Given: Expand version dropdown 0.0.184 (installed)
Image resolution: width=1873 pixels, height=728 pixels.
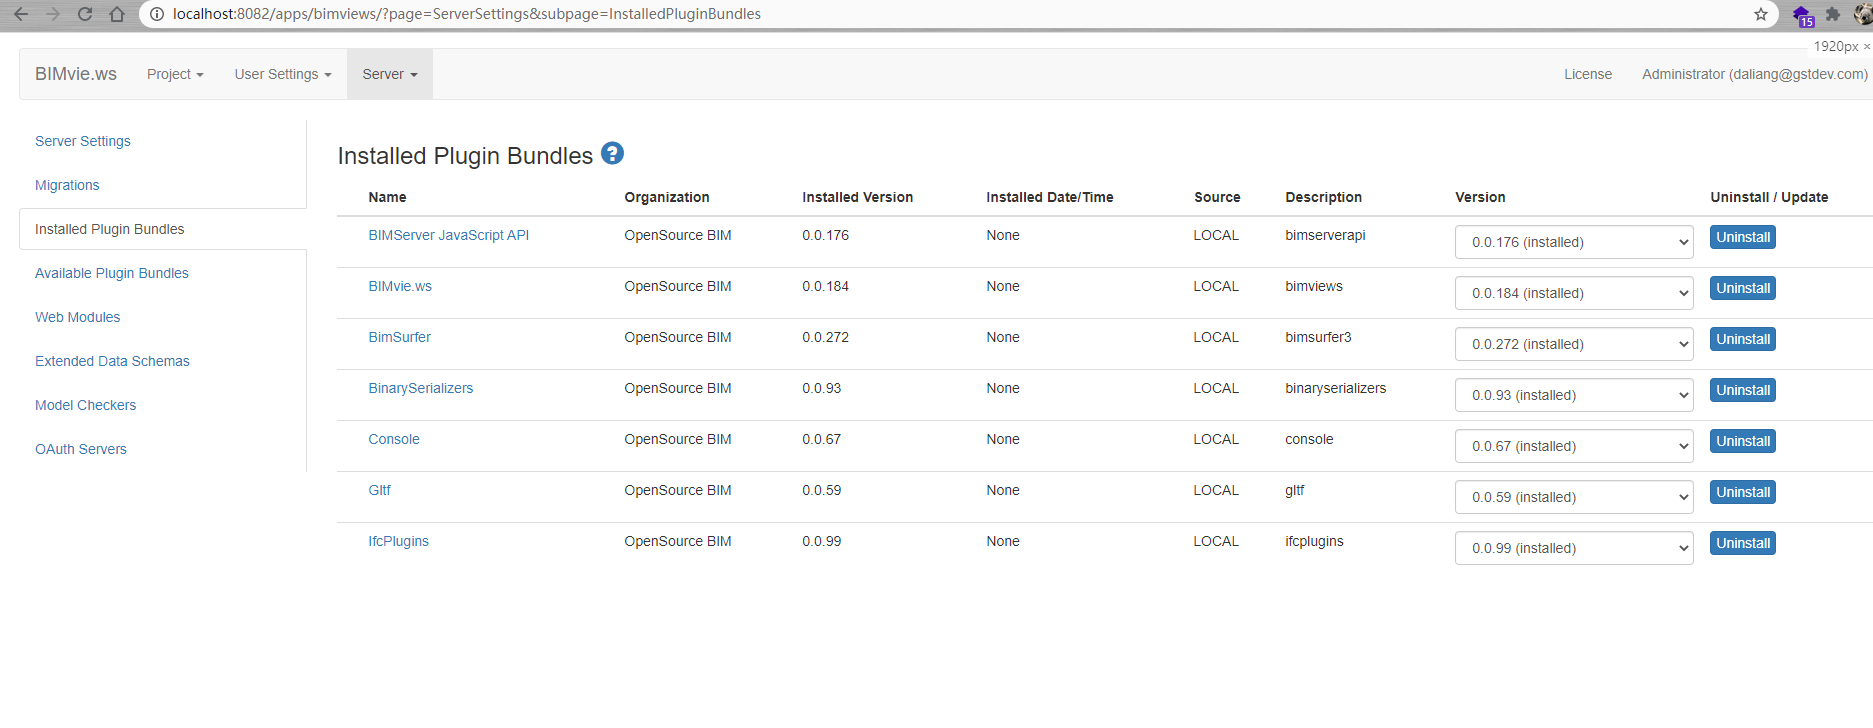Looking at the screenshot, I should (1574, 293).
